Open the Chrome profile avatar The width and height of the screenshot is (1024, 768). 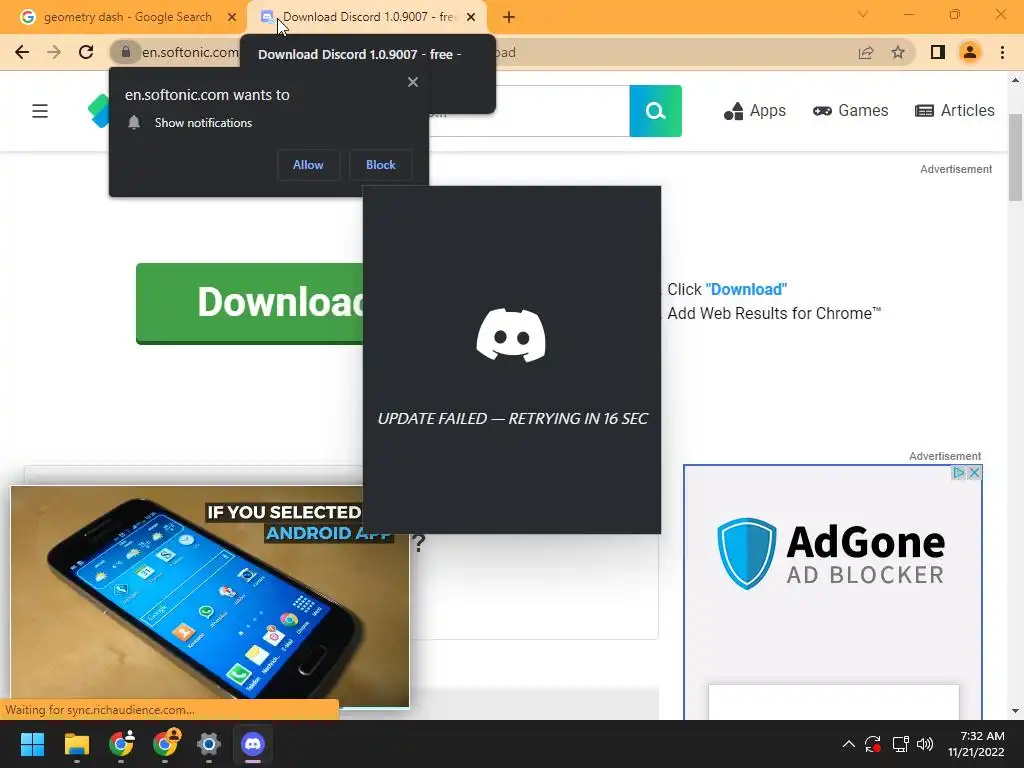970,52
